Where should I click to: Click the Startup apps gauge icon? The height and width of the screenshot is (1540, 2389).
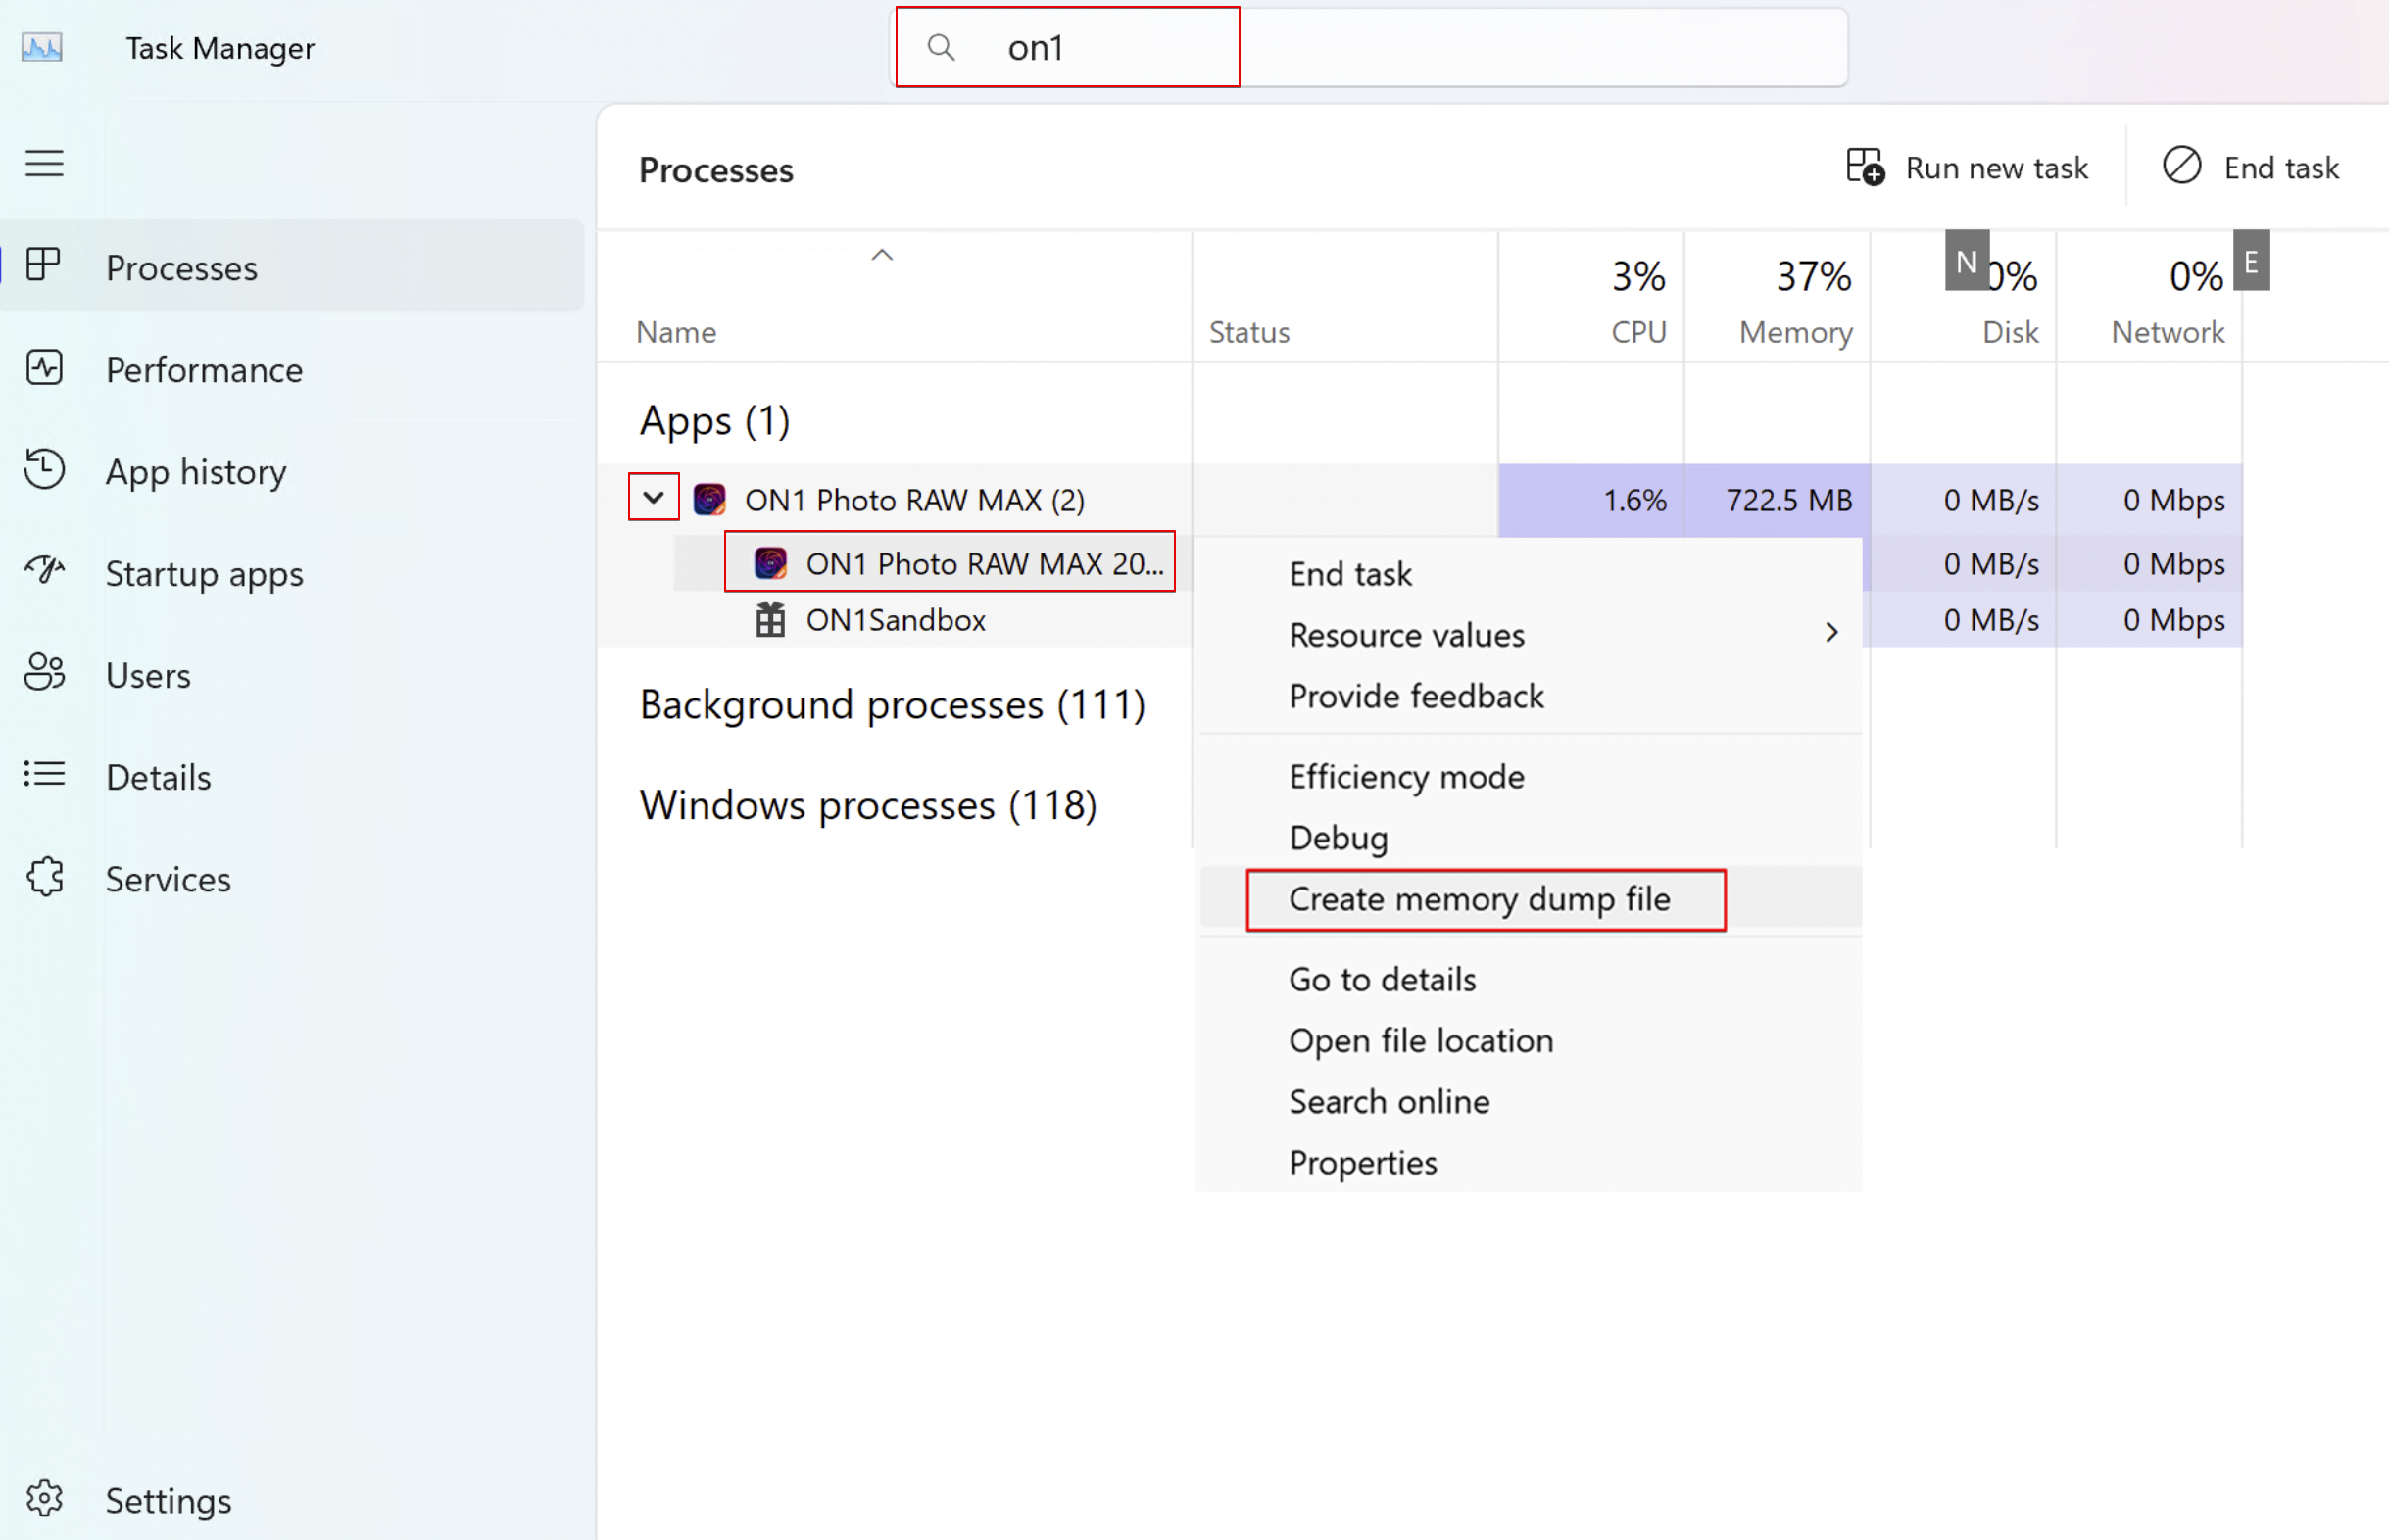click(x=44, y=571)
